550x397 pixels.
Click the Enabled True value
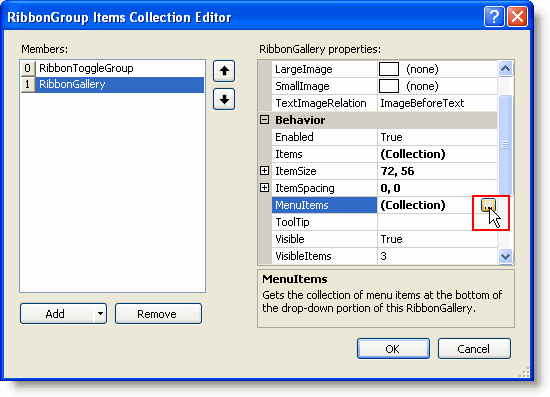(x=437, y=137)
